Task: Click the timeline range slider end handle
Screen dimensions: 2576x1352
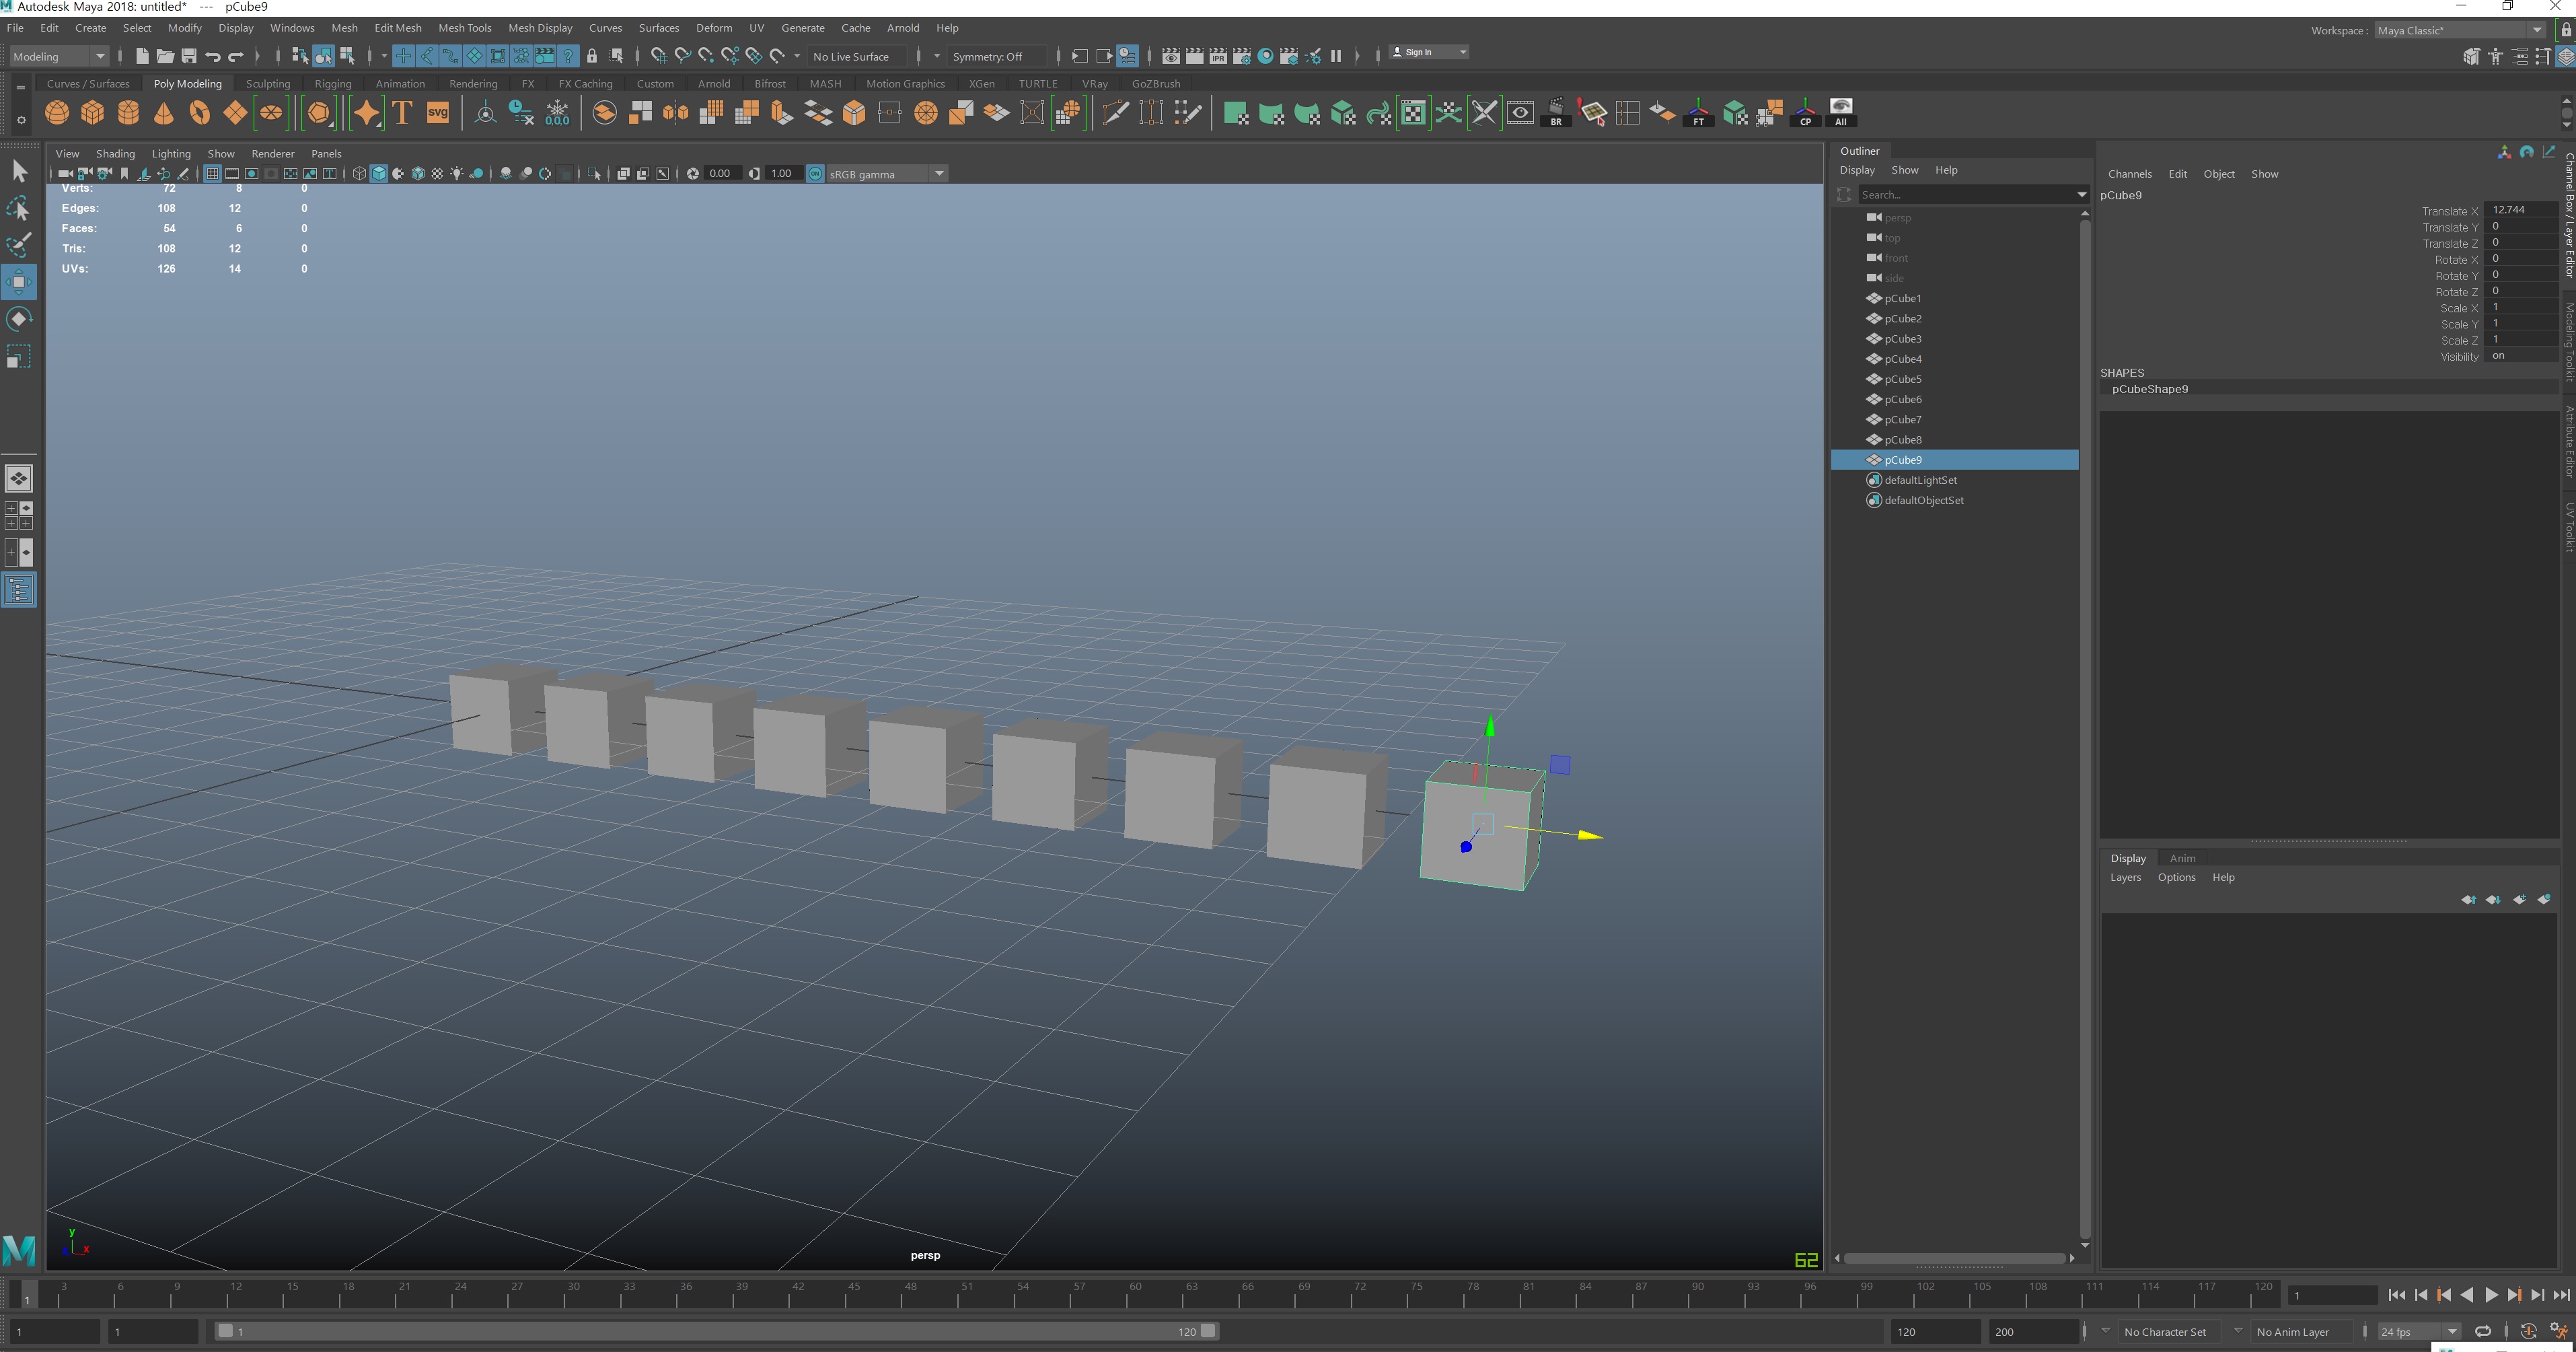Action: point(1209,1331)
